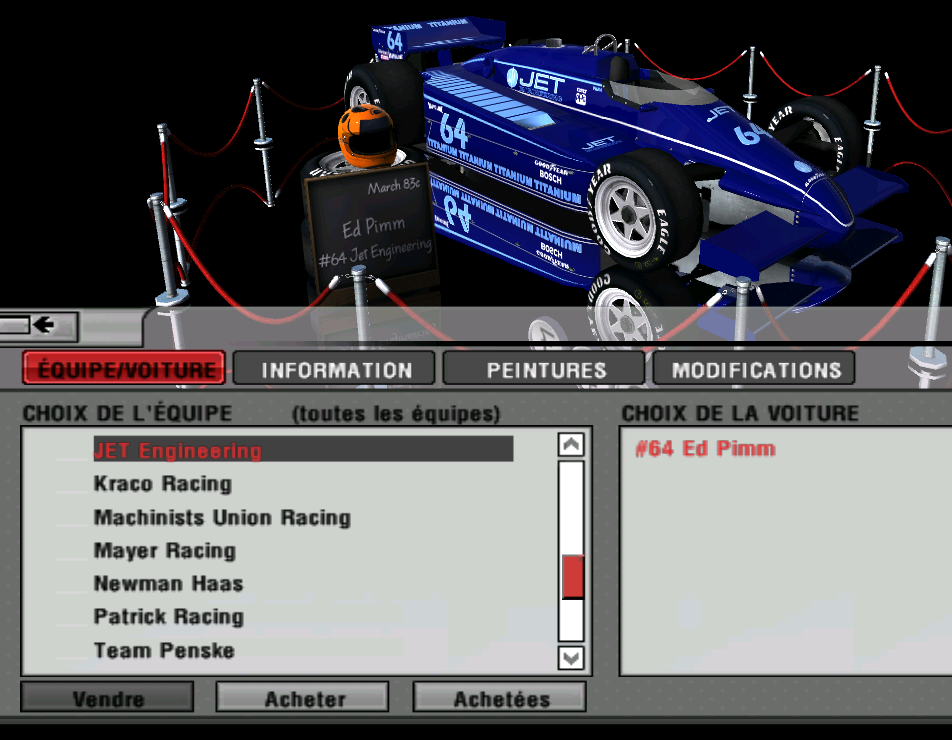The image size is (952, 740).
Task: Select Team Penske entry
Action: [164, 650]
